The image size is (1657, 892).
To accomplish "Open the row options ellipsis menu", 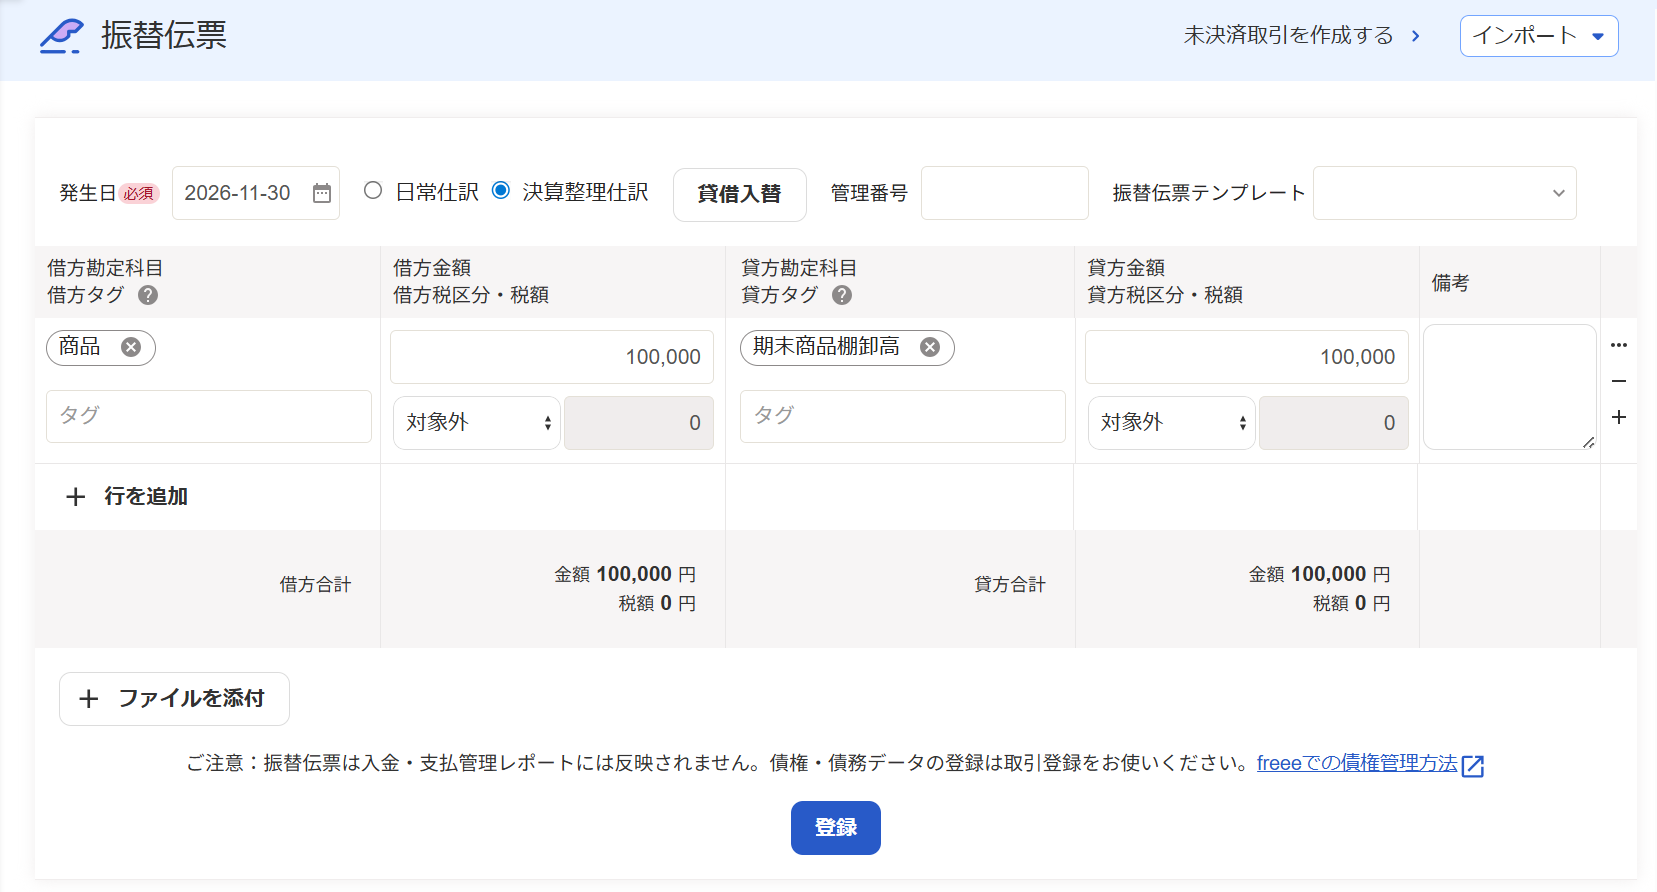I will 1619,345.
